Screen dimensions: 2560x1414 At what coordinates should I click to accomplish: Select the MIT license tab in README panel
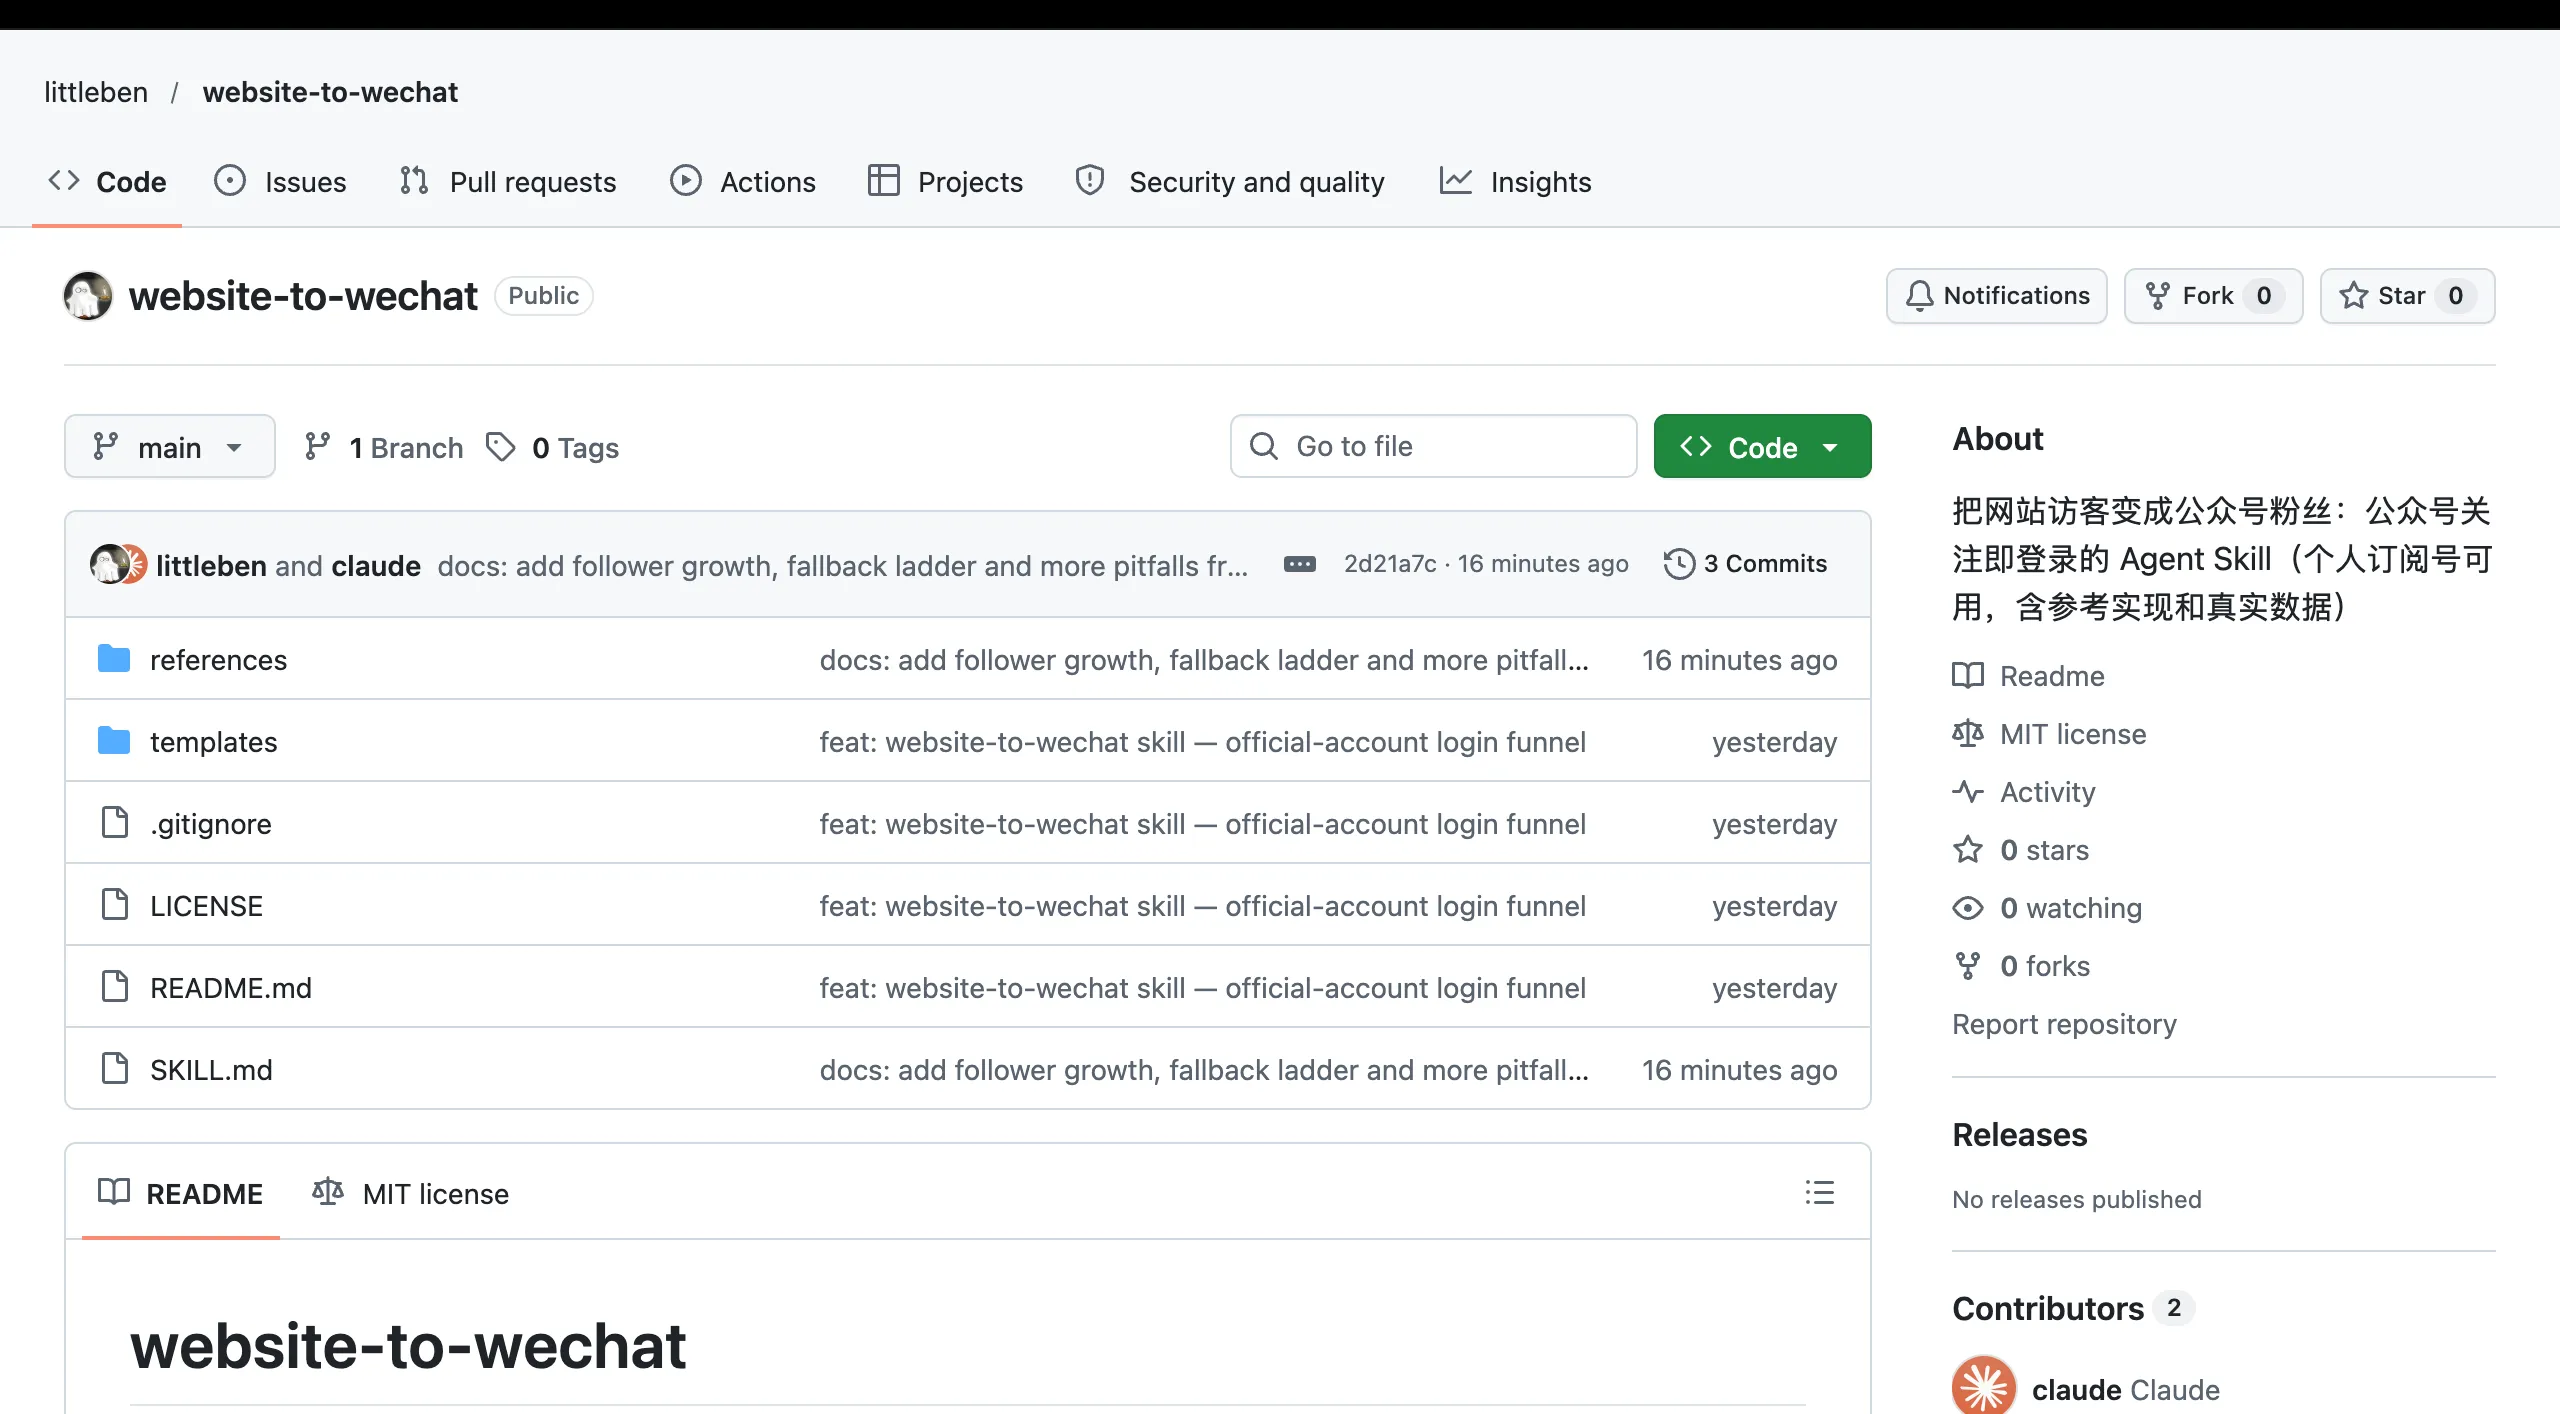point(411,1193)
